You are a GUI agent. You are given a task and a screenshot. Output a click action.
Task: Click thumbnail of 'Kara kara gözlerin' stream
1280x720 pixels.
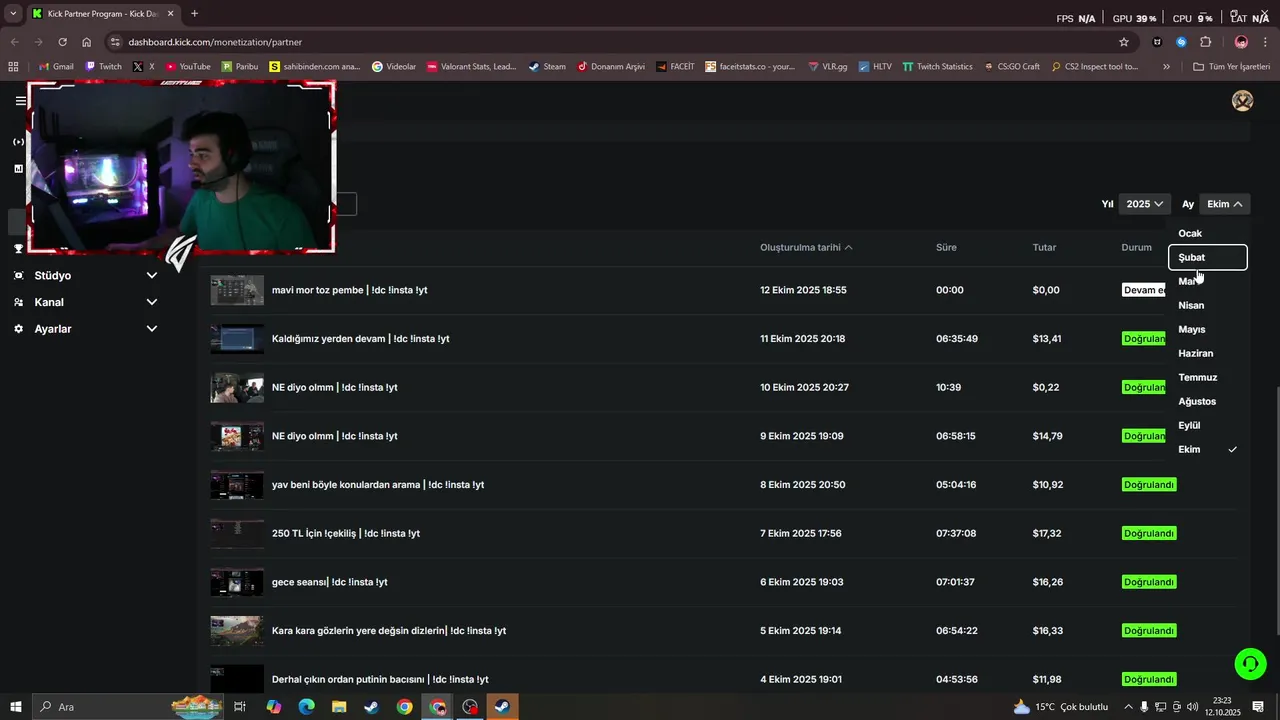(237, 631)
